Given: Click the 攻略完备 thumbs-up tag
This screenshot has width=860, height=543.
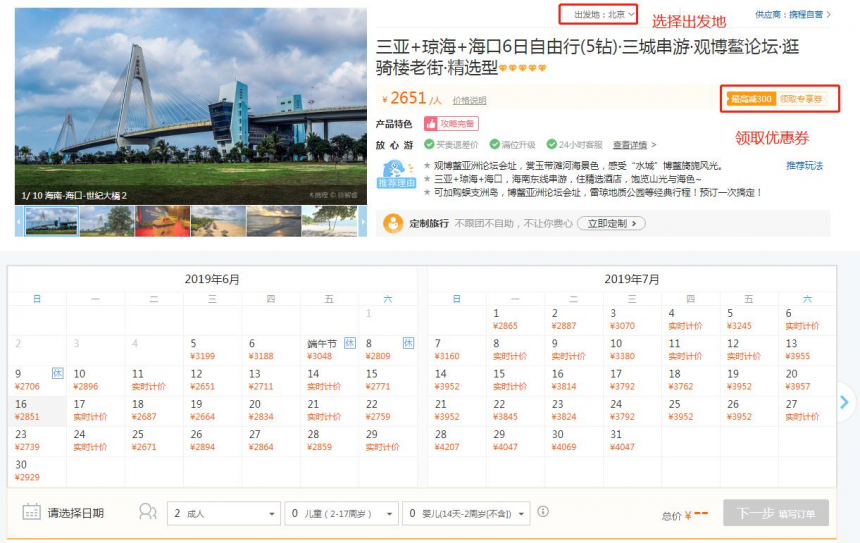Looking at the screenshot, I should point(451,123).
